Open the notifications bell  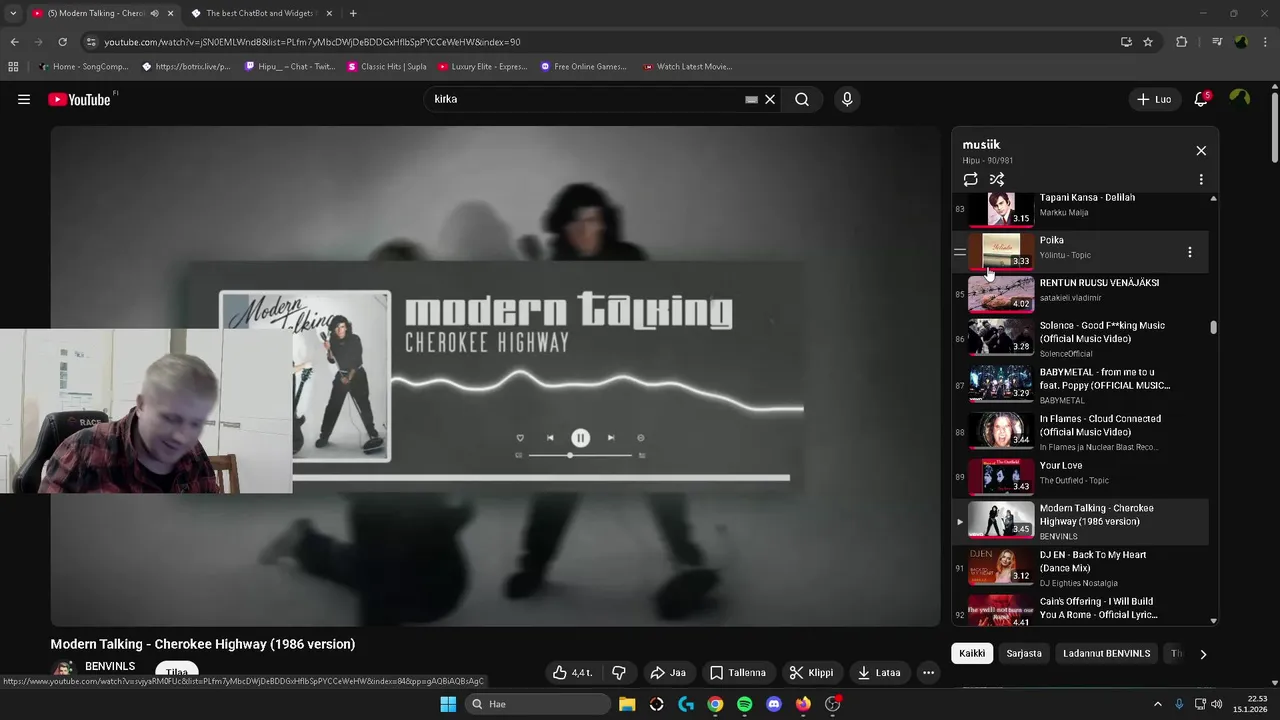click(1202, 99)
